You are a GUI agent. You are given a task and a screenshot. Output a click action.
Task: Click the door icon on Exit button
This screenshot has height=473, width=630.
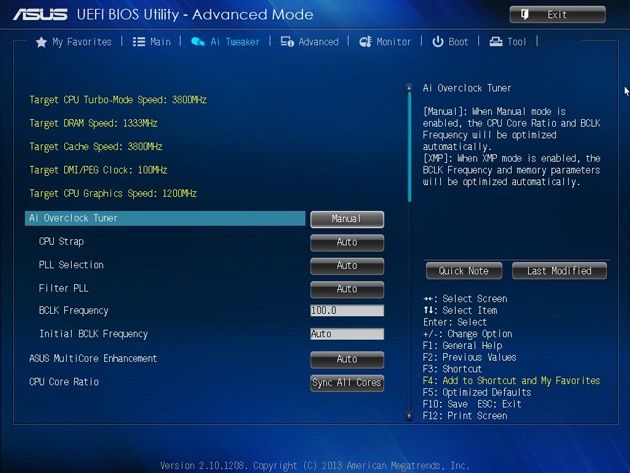point(524,15)
